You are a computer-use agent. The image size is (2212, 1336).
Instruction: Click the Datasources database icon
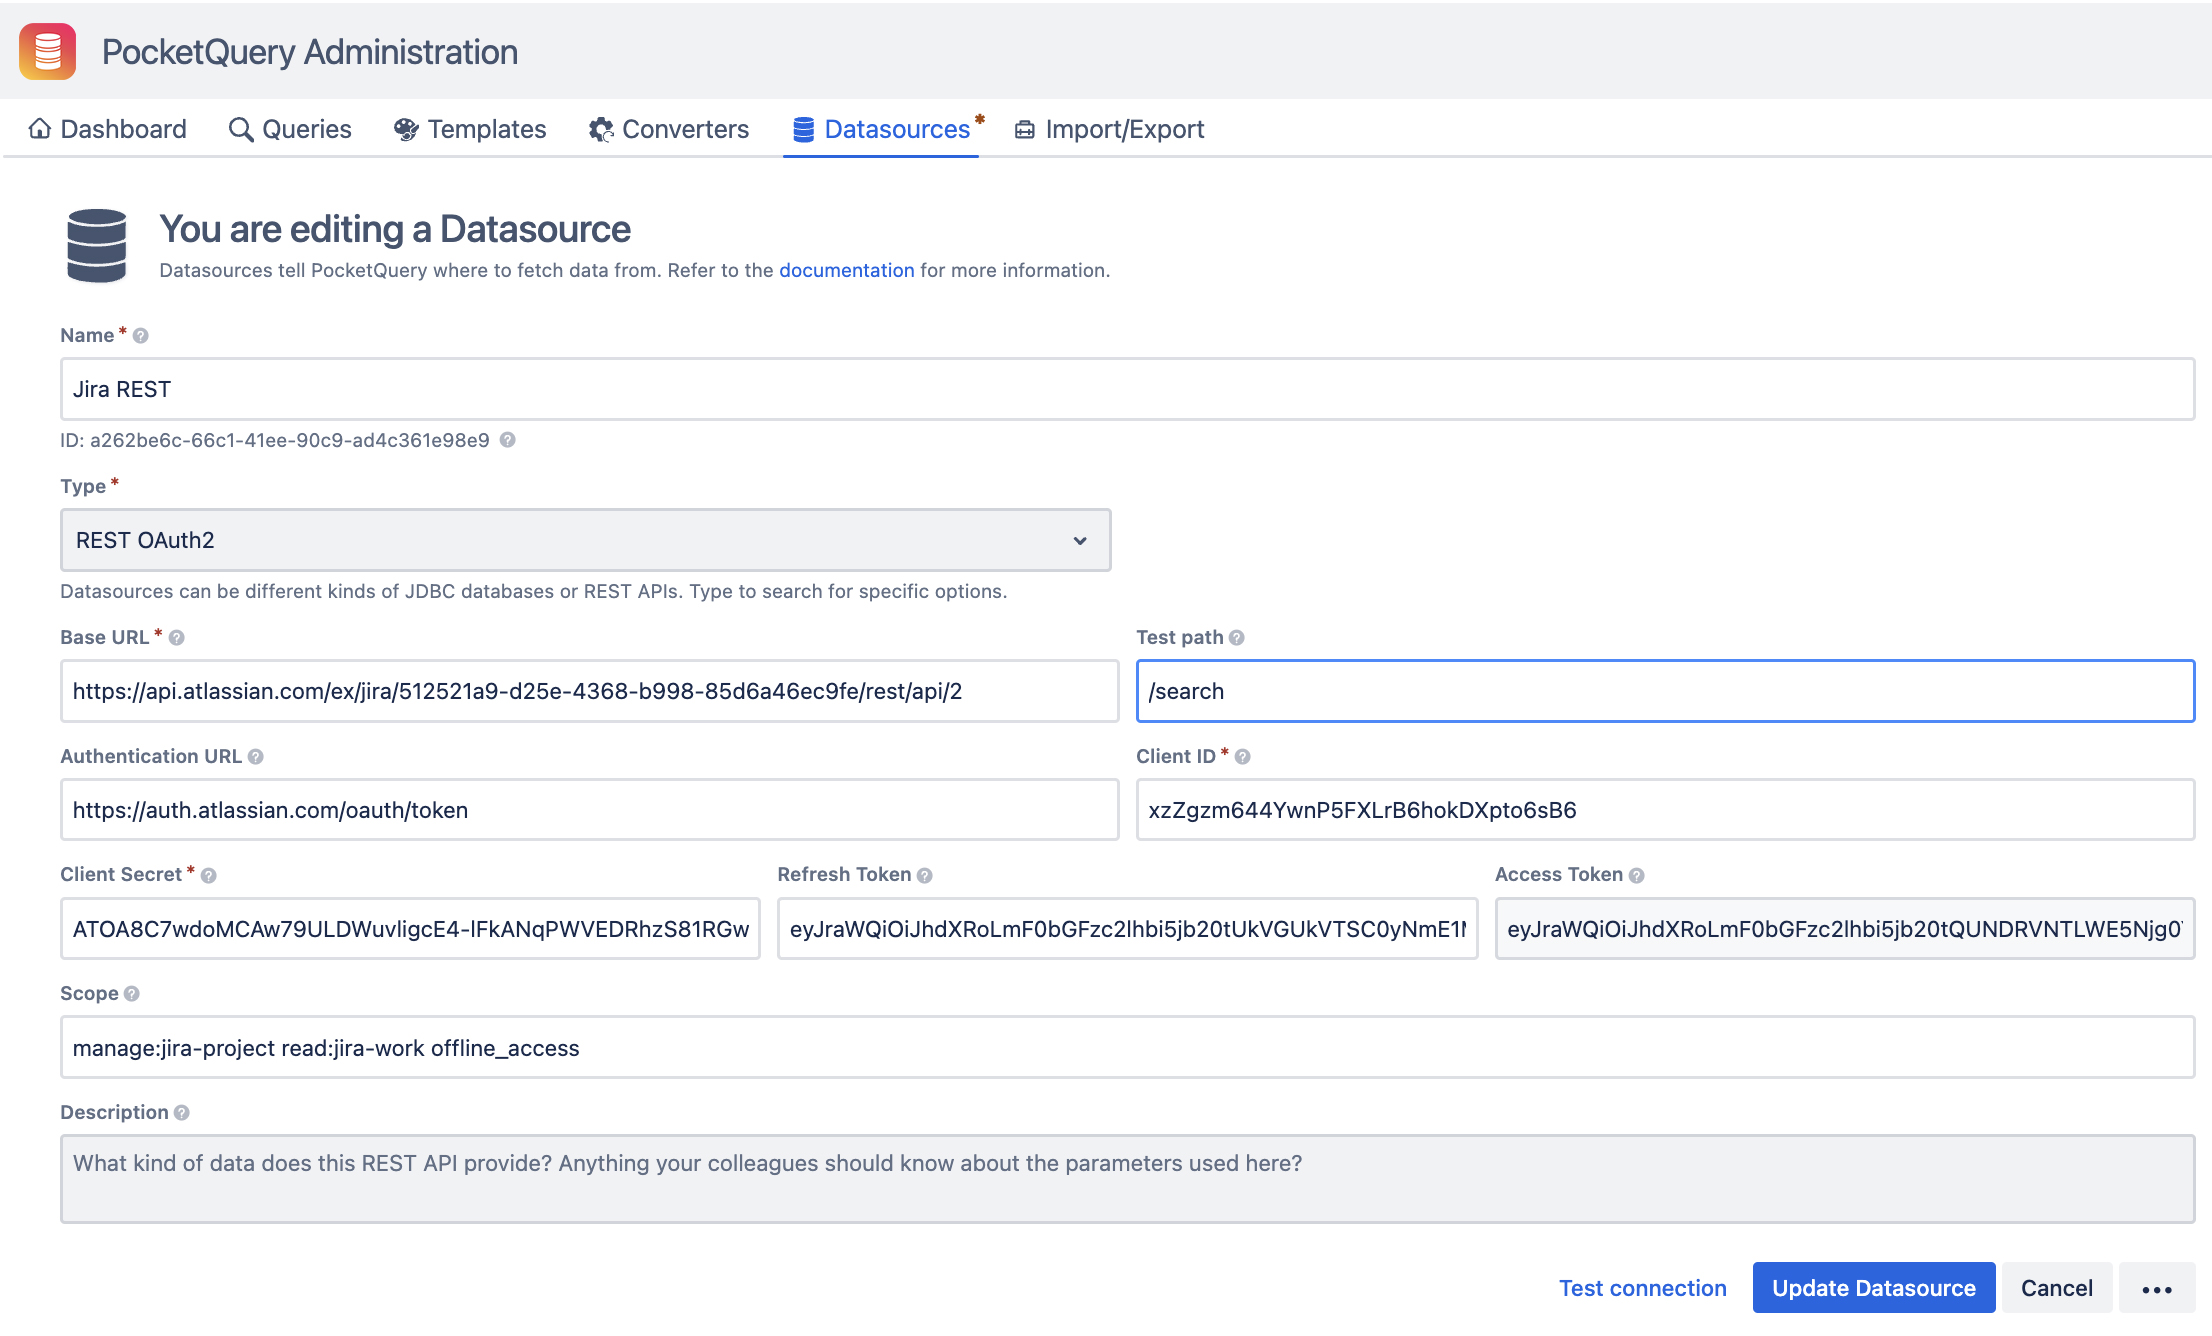803,129
